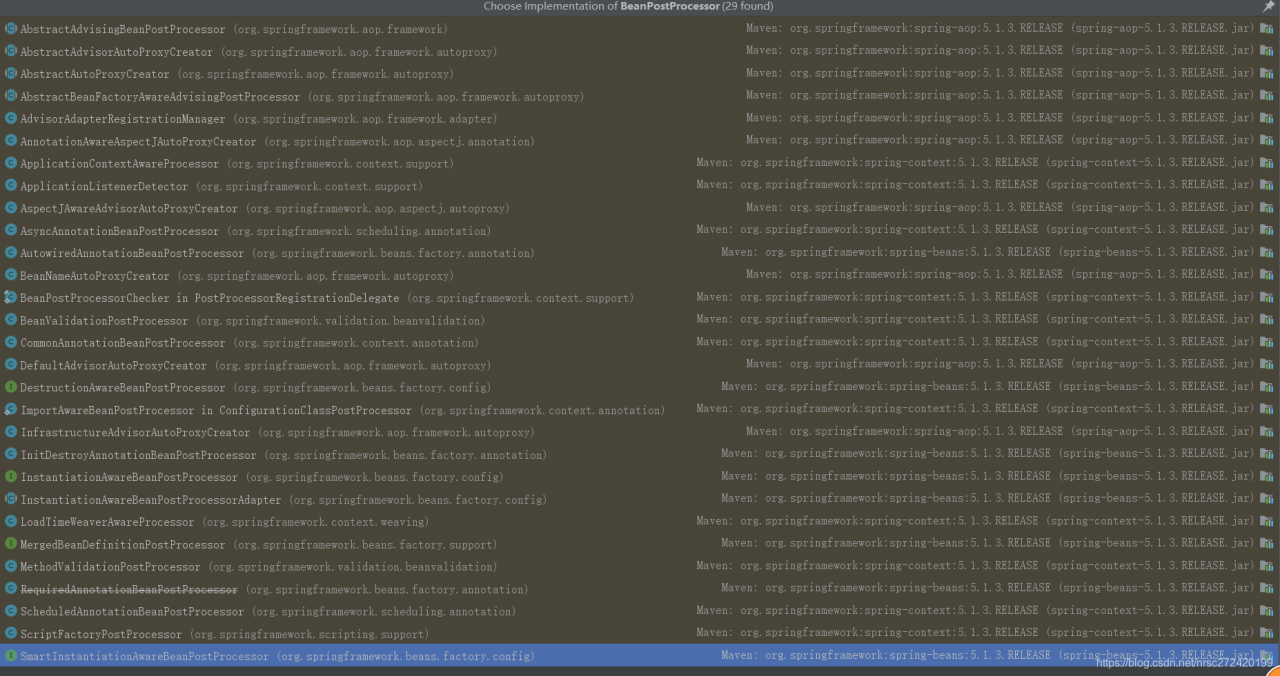Click library icon on InitDestroyAnnotationBeanPostProcessor row
This screenshot has width=1280, height=676.
[1267, 454]
